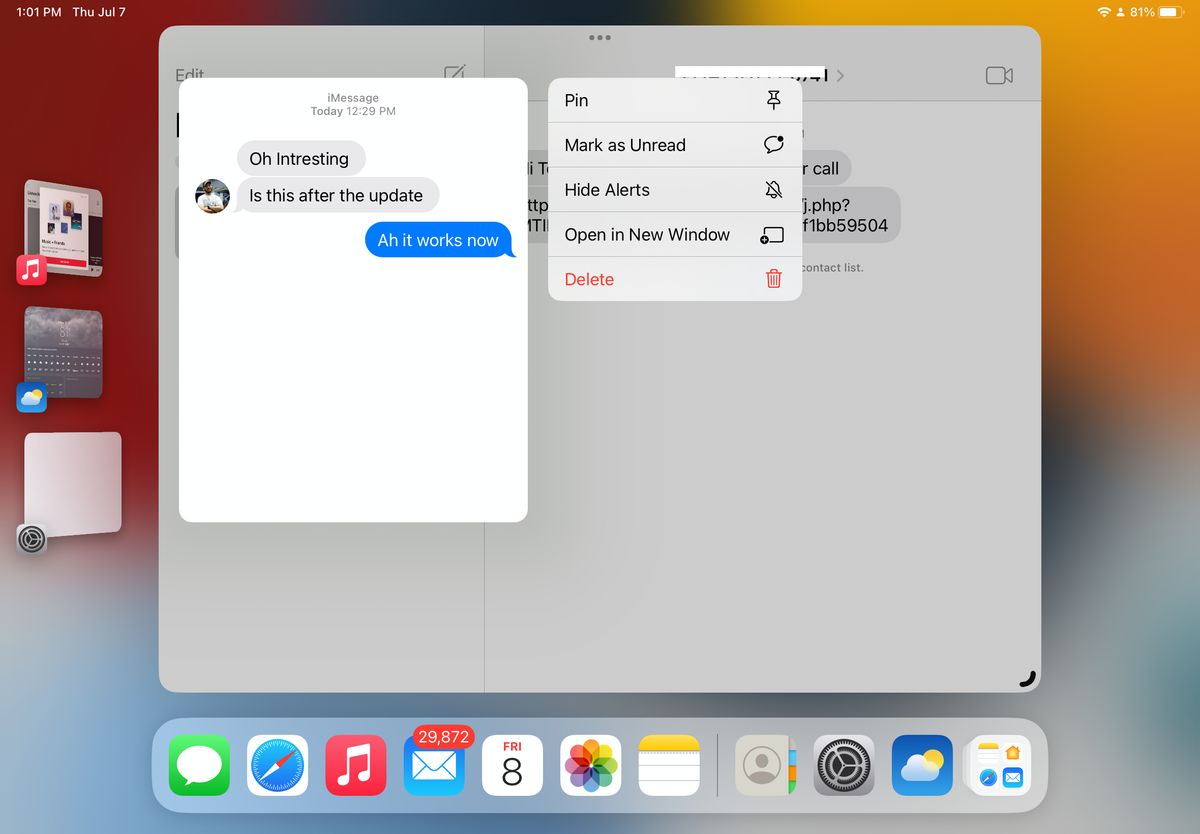Viewport: 1200px width, 834px height.
Task: Open Settings from the dock
Action: pyautogui.click(x=843, y=764)
